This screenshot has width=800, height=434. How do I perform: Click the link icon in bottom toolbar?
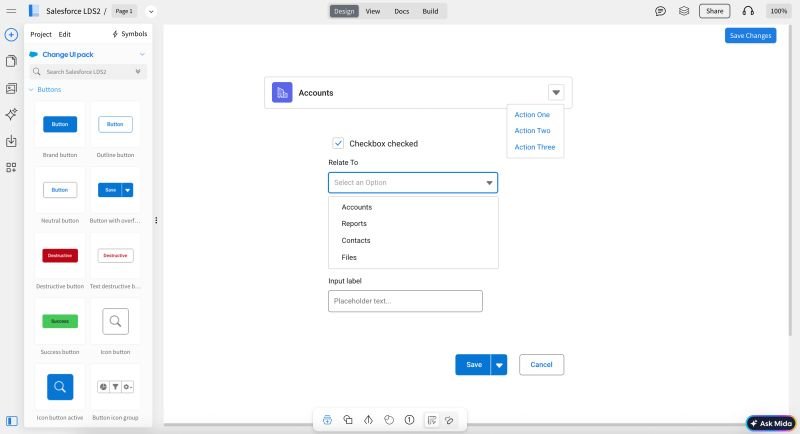click(449, 420)
